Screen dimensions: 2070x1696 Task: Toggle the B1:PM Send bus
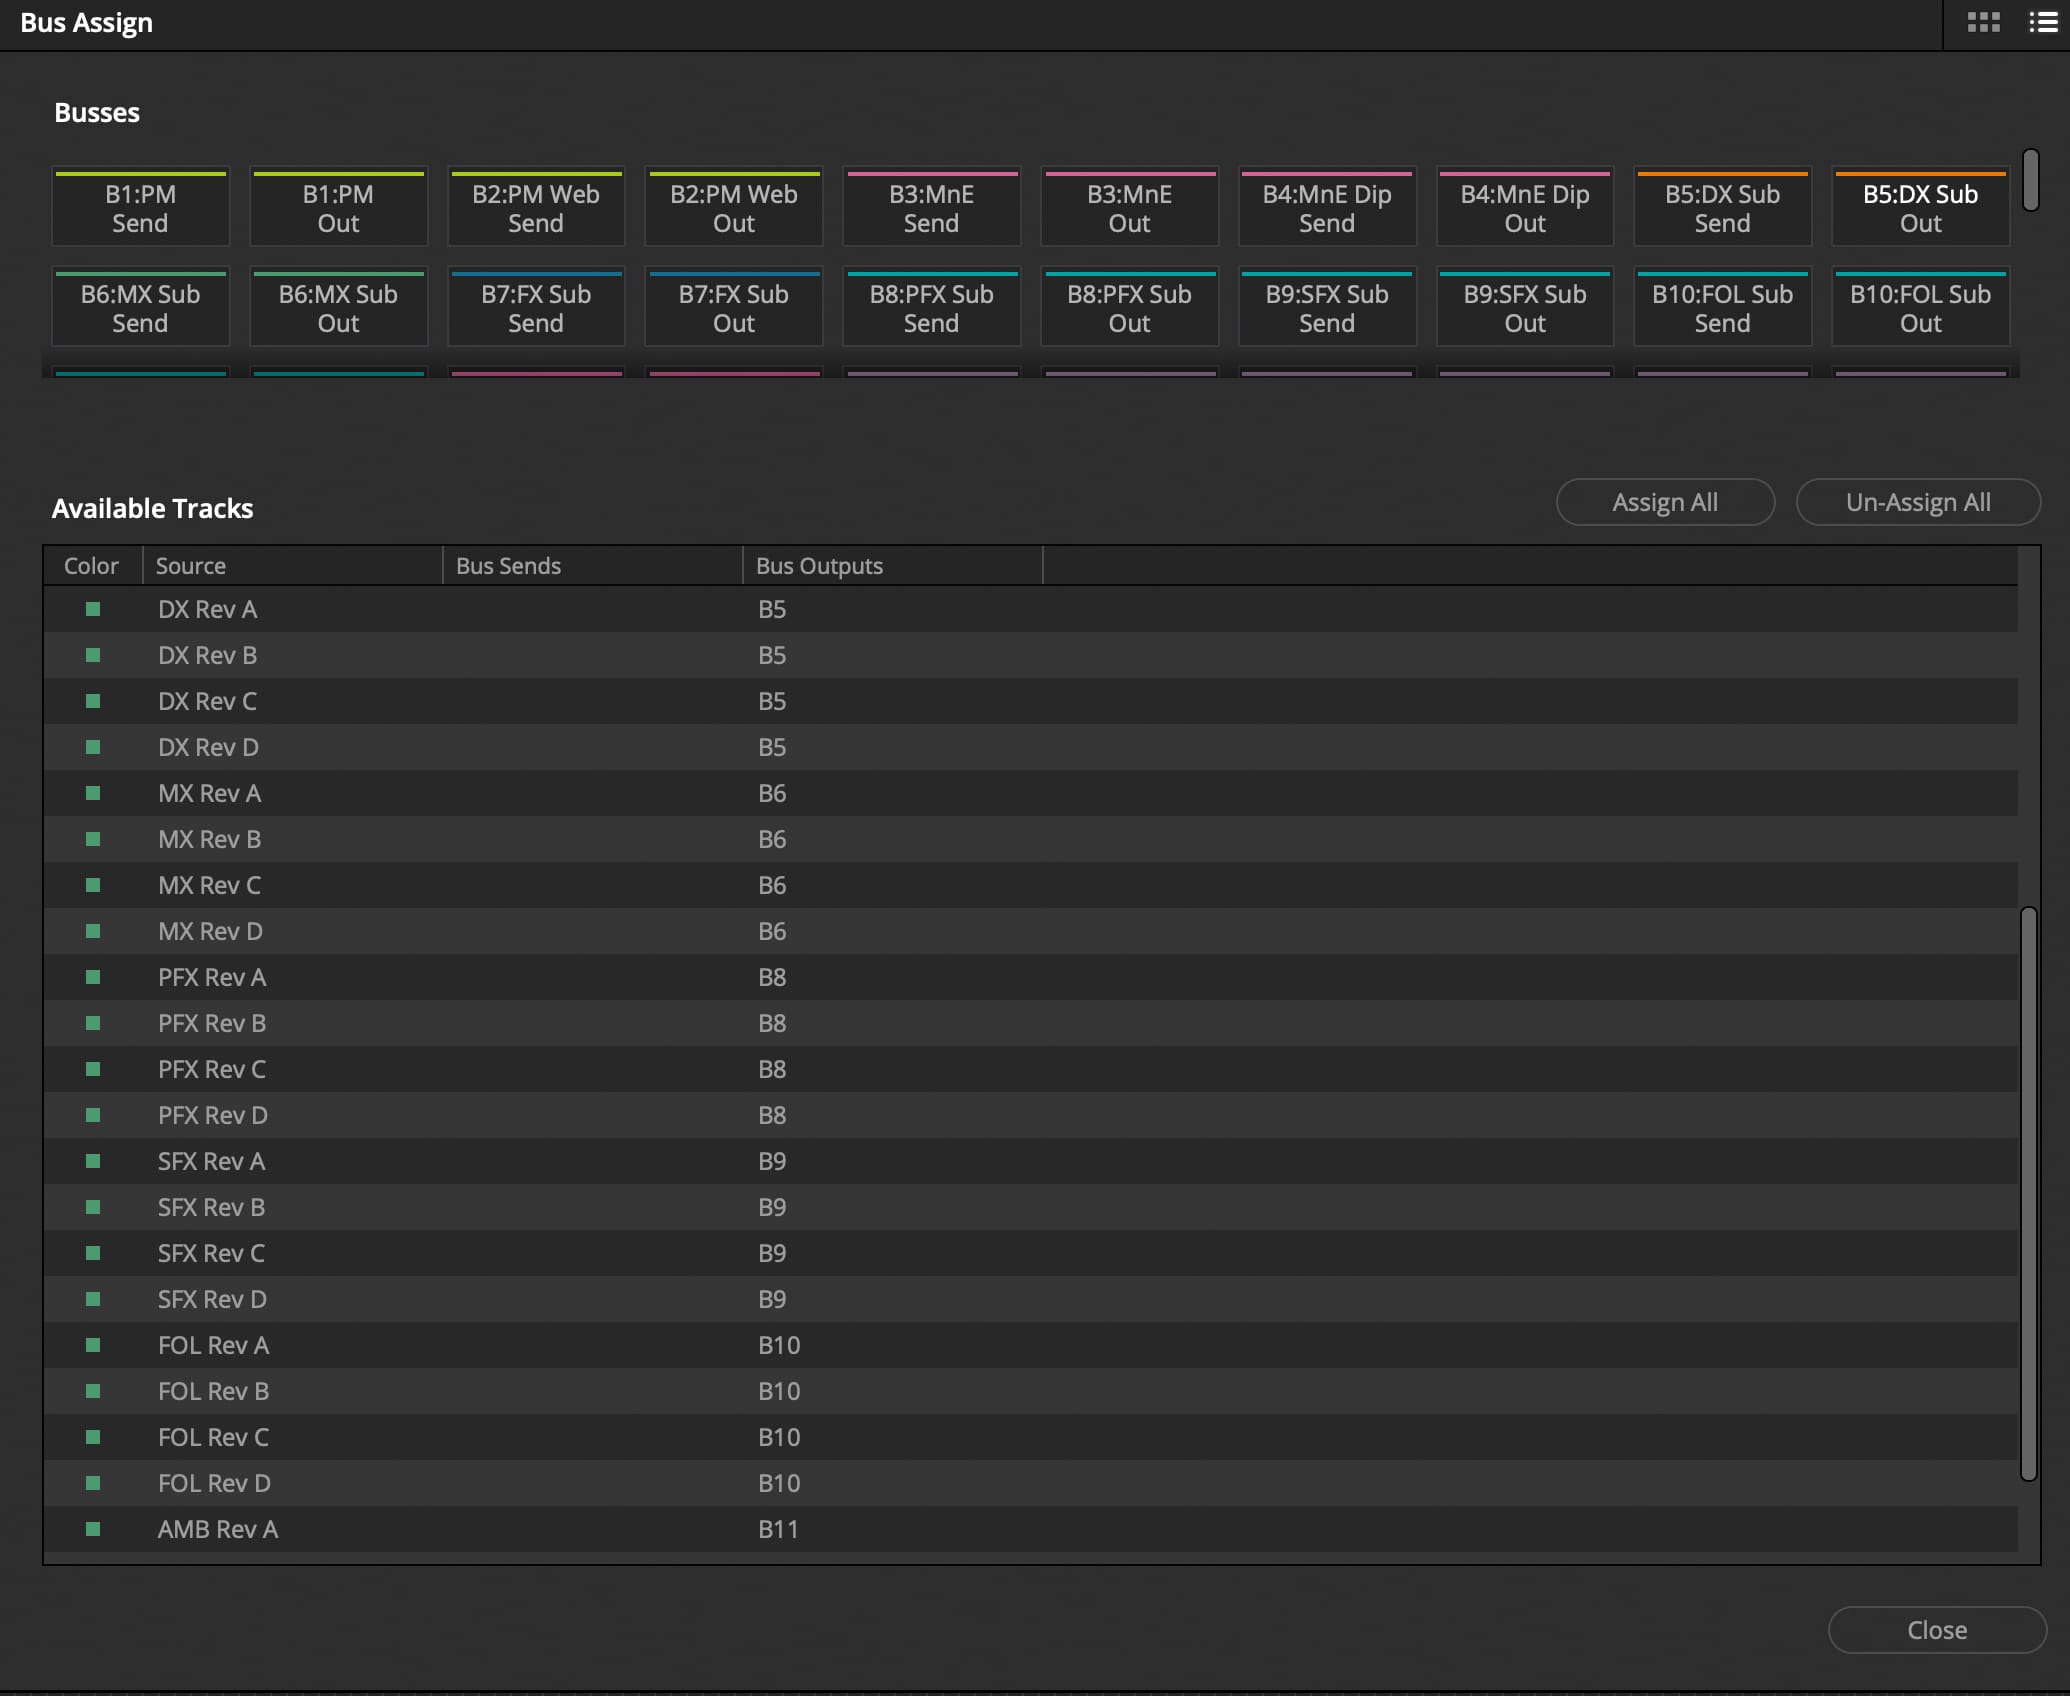coord(140,208)
